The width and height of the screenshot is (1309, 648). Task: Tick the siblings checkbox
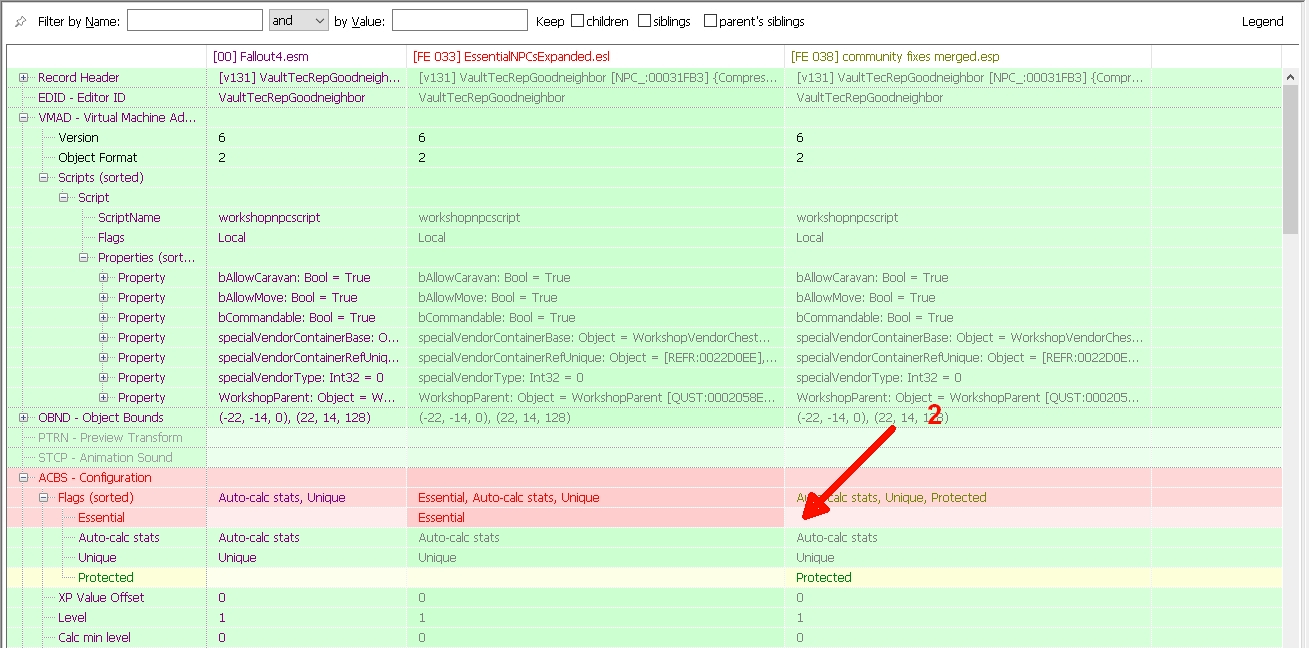click(644, 21)
